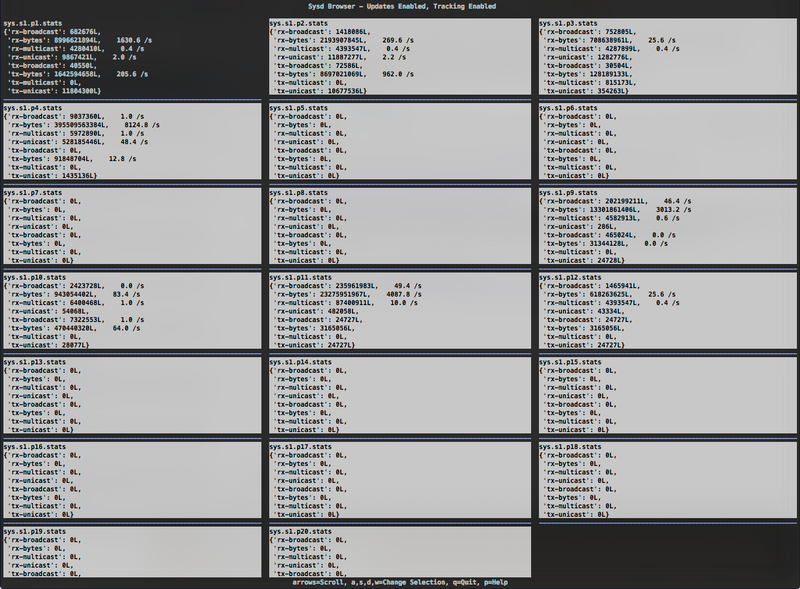Select the sys.s1.p13.stats panel title
The width and height of the screenshot is (800, 589).
(x=35, y=360)
